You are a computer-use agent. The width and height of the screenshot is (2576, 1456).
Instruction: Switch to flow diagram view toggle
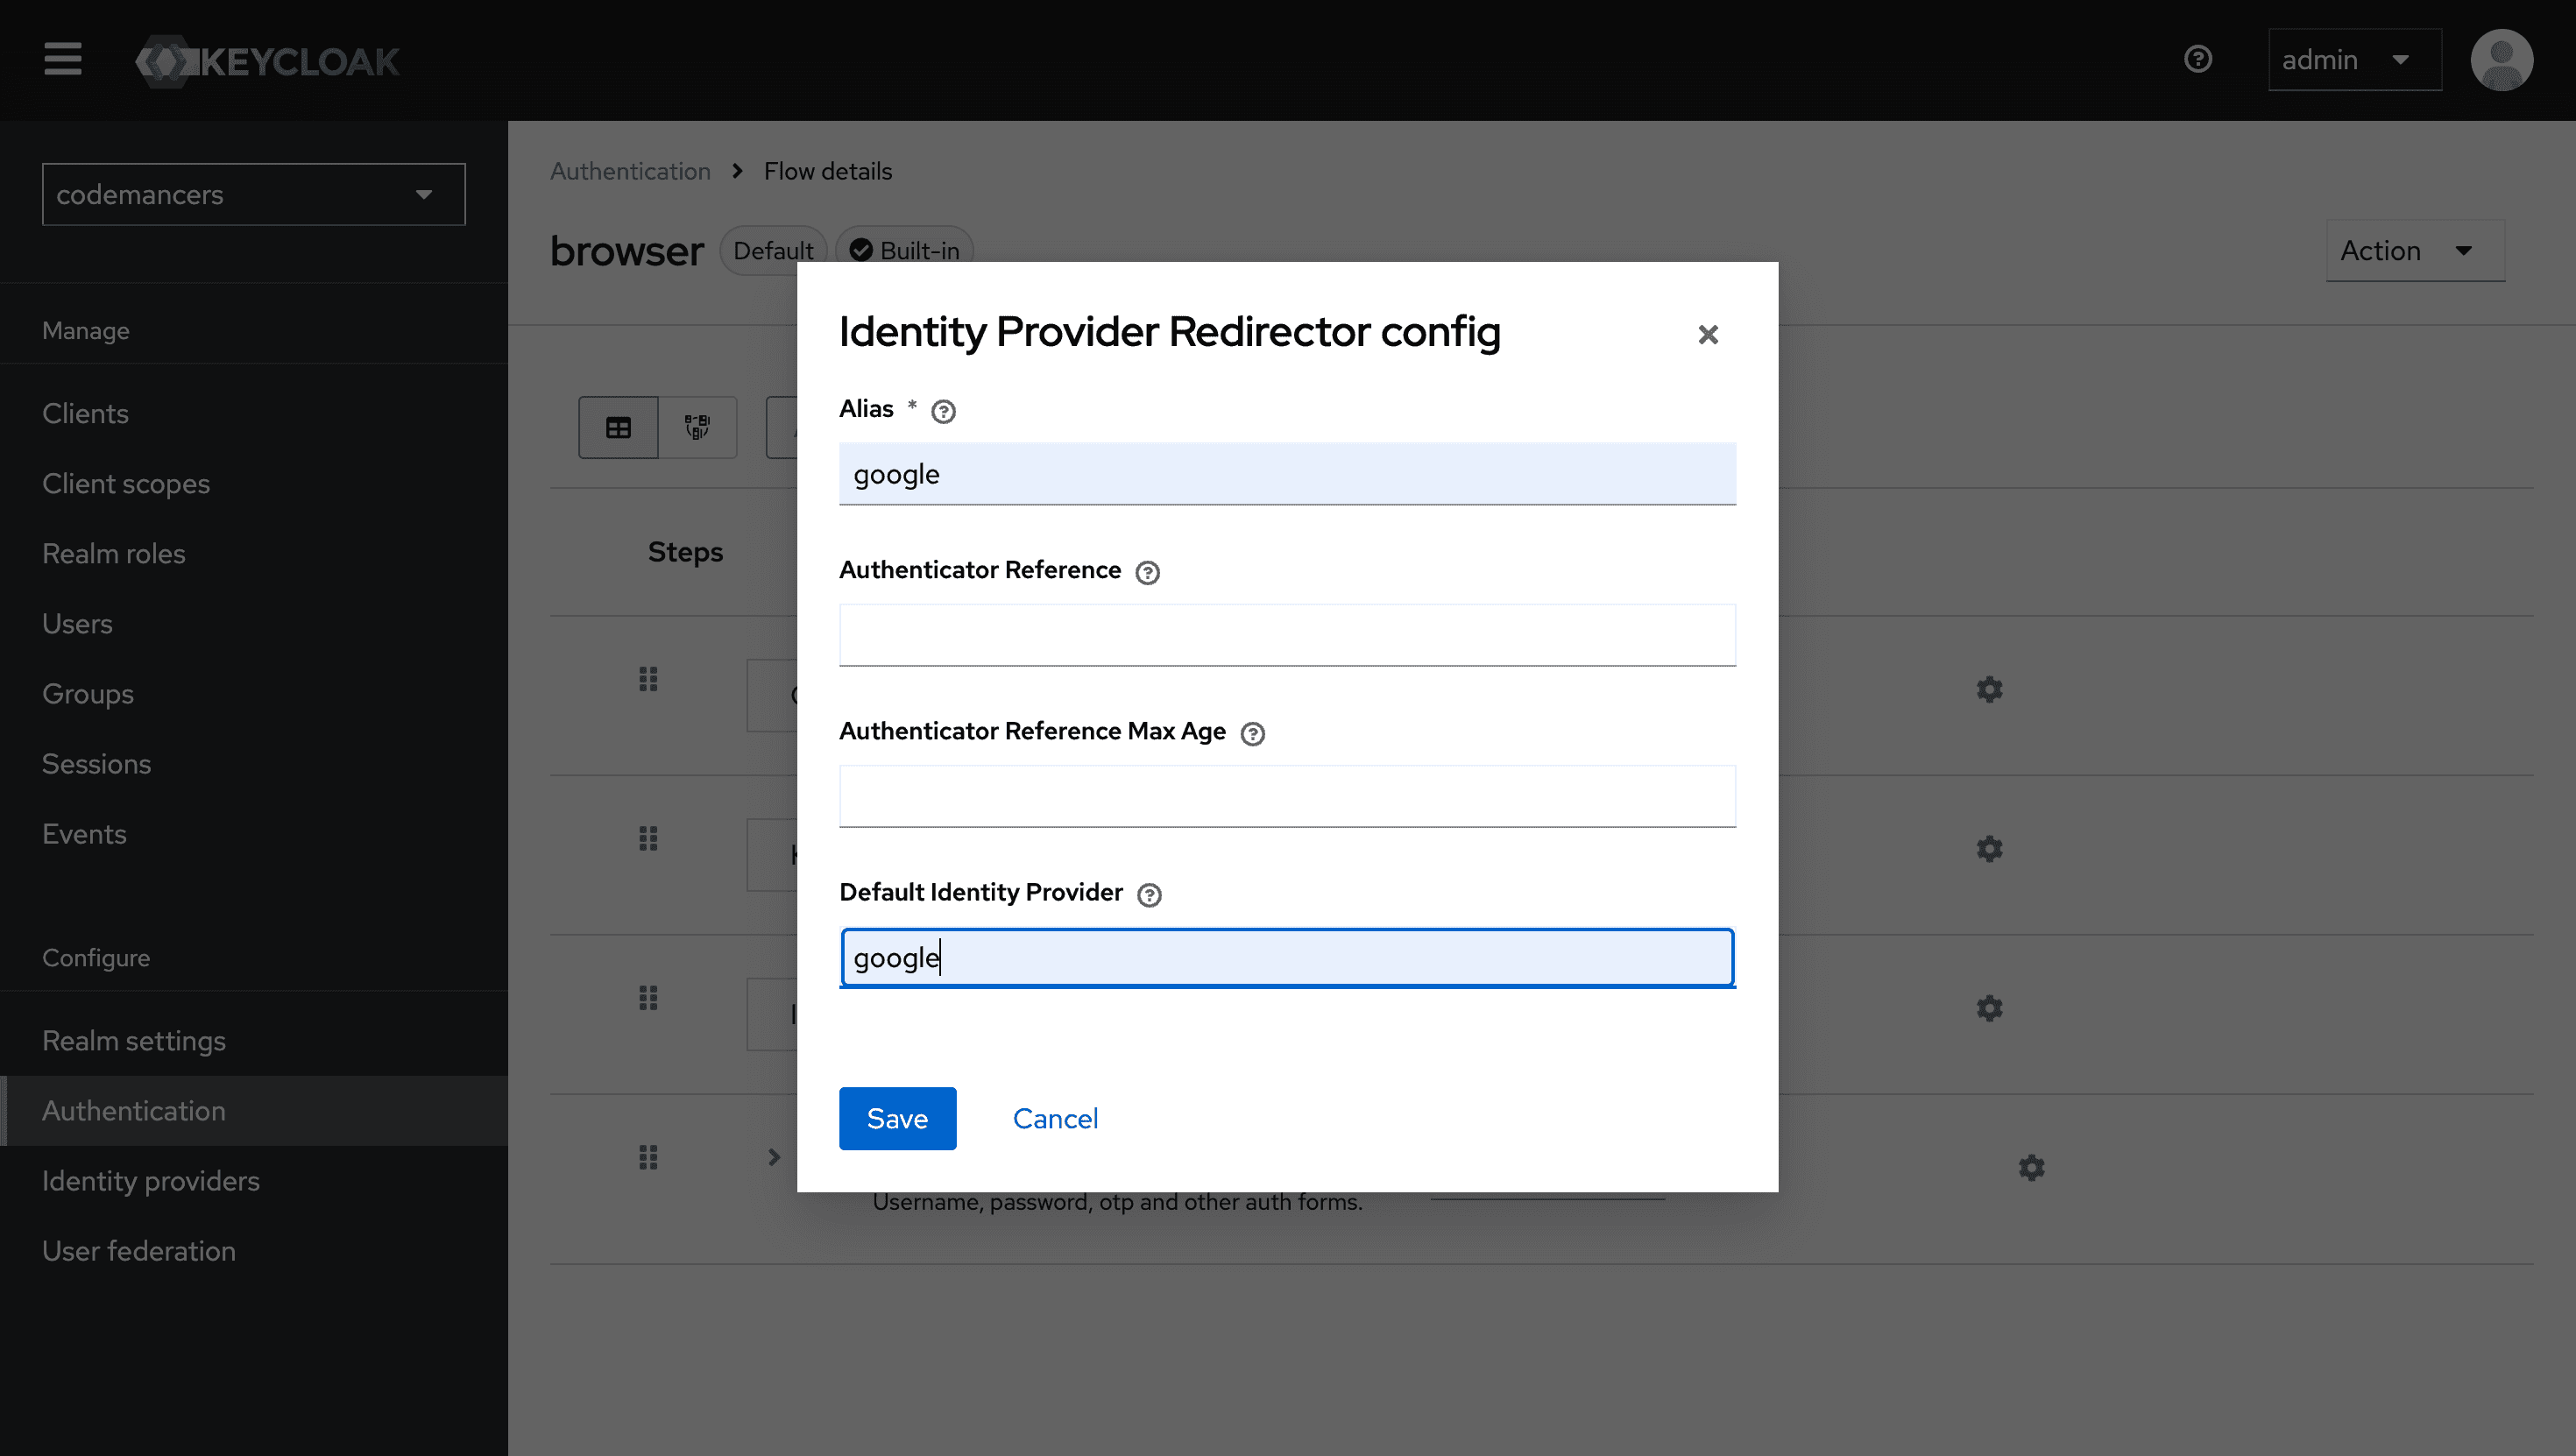point(697,428)
